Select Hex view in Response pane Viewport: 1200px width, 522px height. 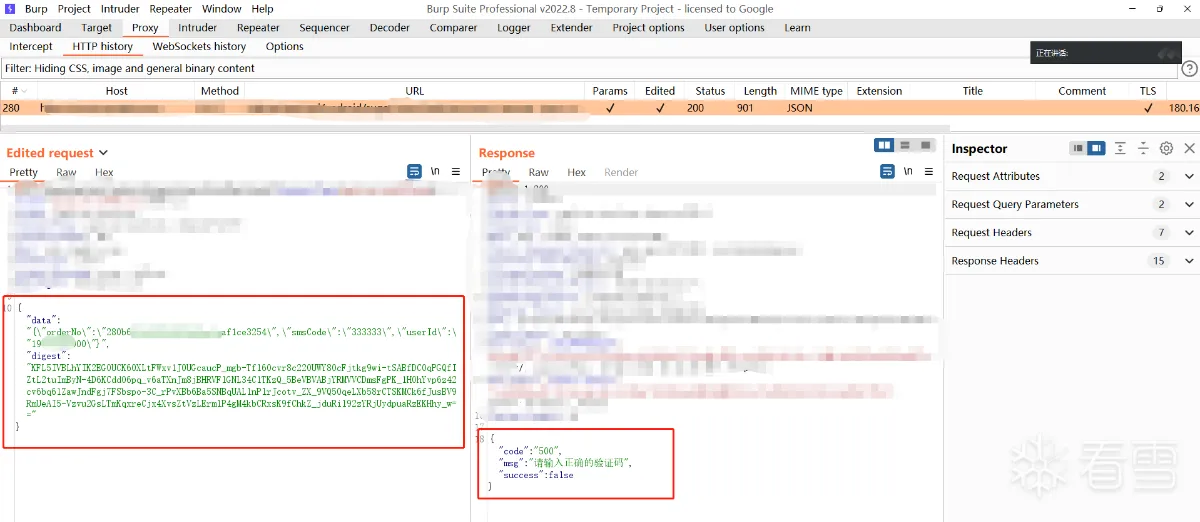pyautogui.click(x=577, y=172)
